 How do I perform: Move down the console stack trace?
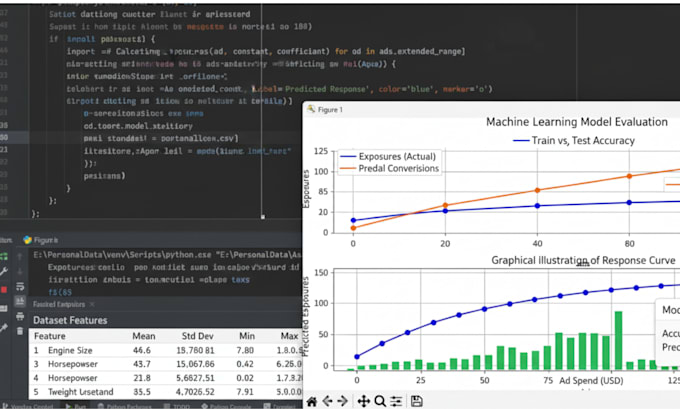[20, 272]
